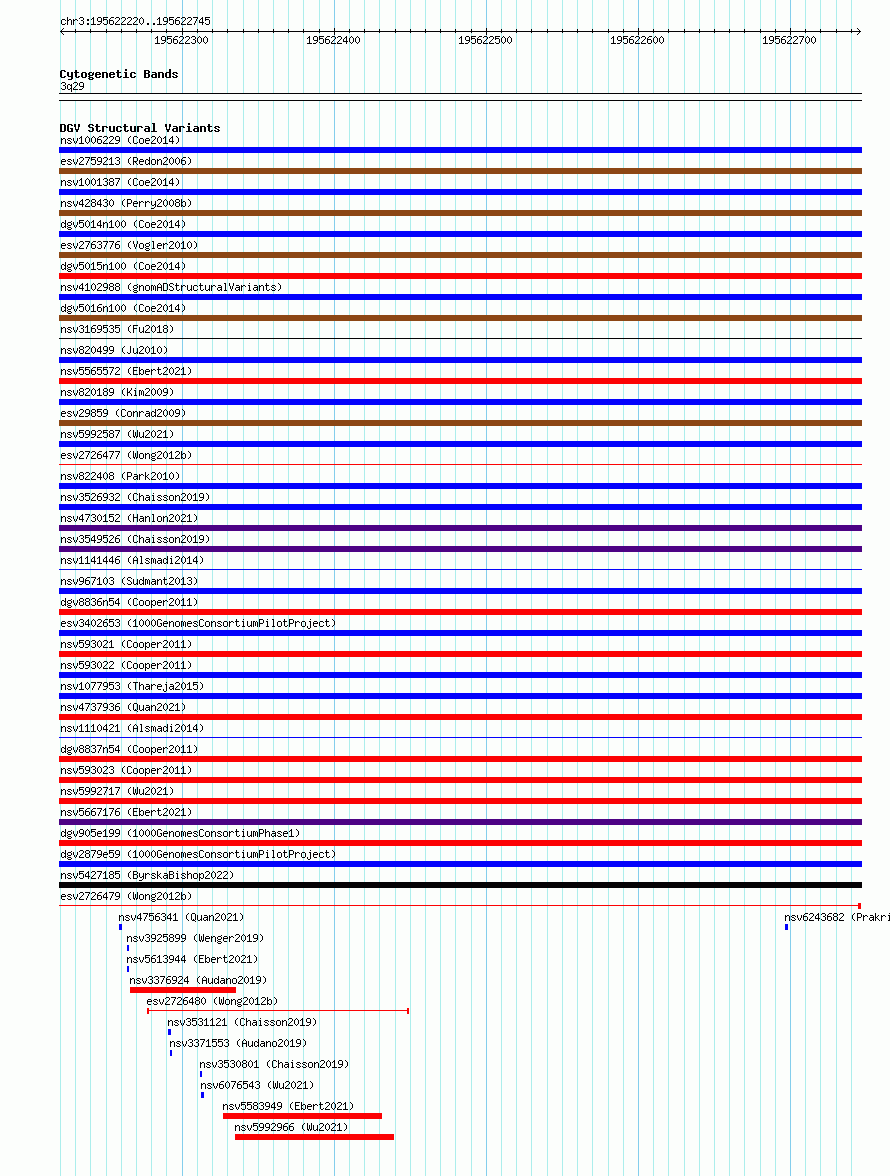Screen dimensions: 890x1176
Task: Open the nsv5992717 (Wu2021) label
Action: point(117,791)
